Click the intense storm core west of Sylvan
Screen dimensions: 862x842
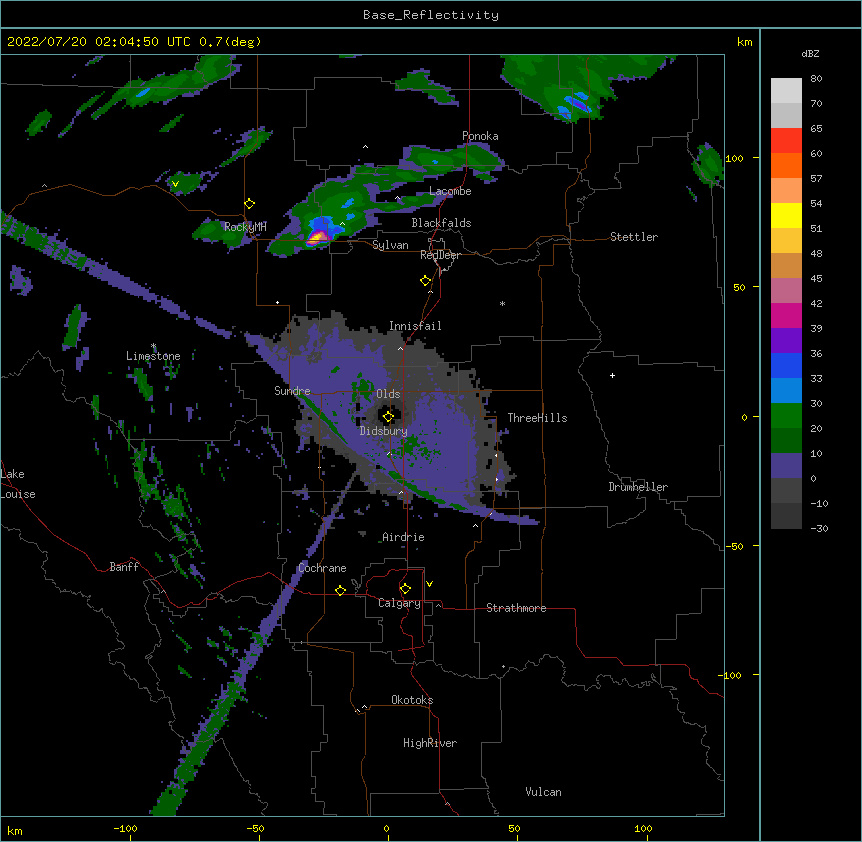(317, 237)
